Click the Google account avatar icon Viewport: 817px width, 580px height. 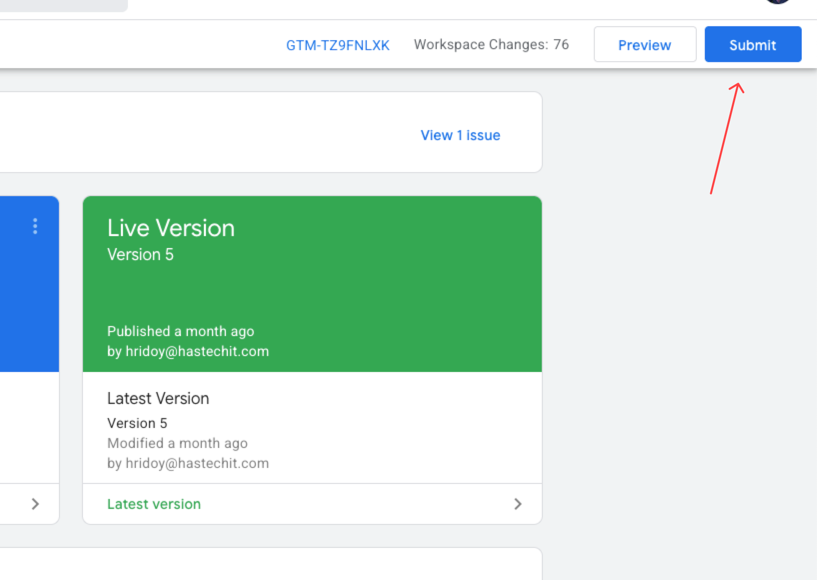(x=778, y=2)
